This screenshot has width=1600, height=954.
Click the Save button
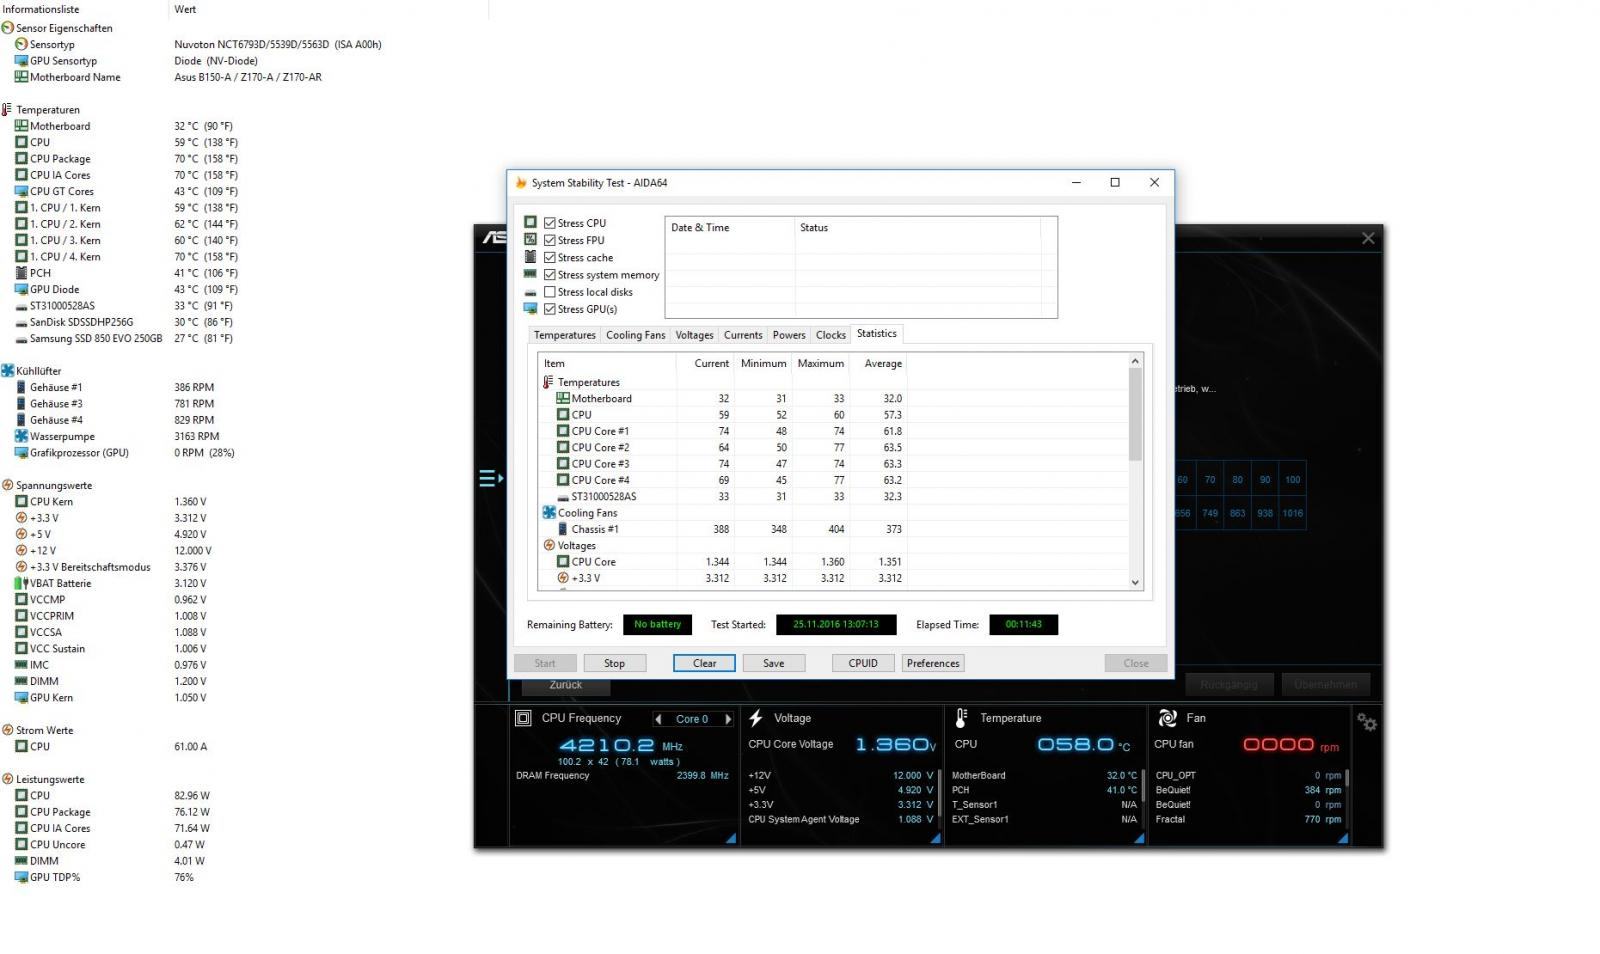coord(774,663)
